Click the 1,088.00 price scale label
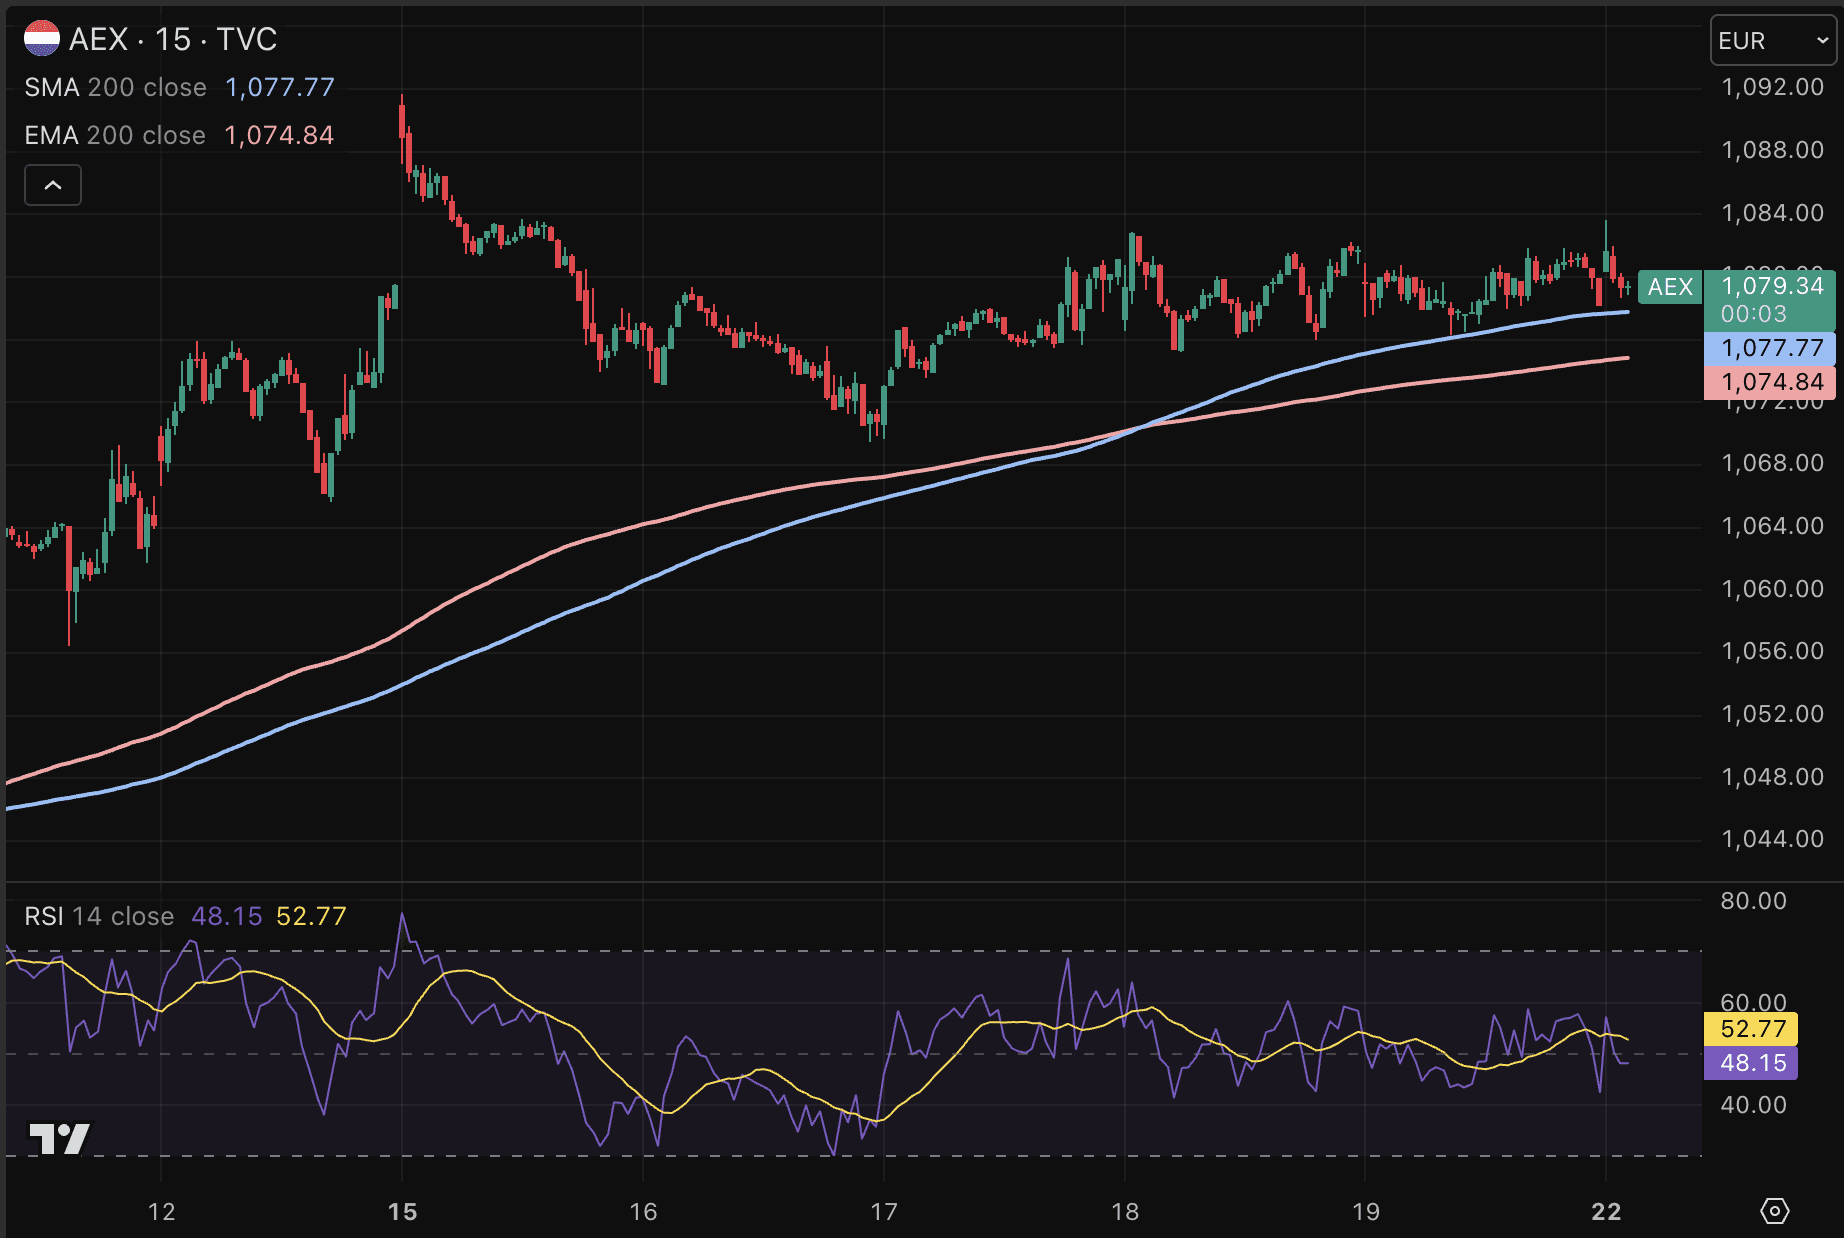Viewport: 1844px width, 1238px height. (1772, 150)
